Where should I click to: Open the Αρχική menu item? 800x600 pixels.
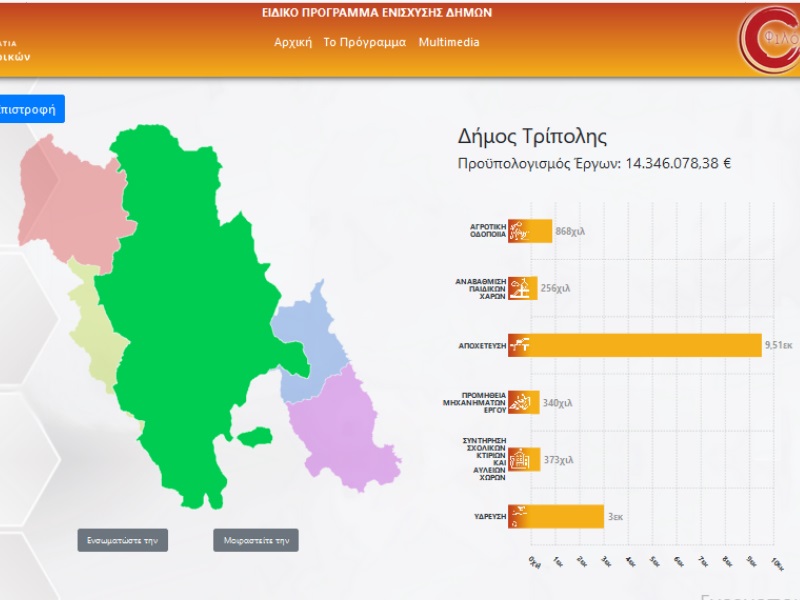tap(293, 42)
